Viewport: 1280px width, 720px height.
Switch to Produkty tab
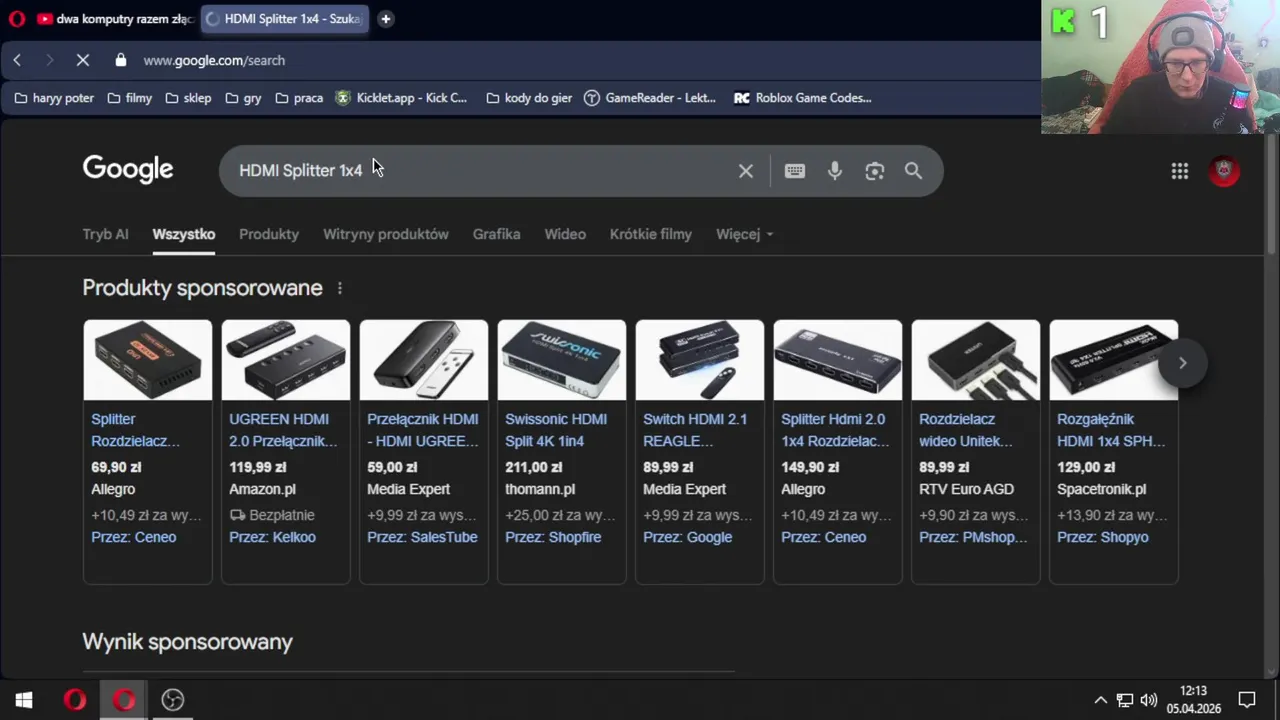pyautogui.click(x=269, y=234)
